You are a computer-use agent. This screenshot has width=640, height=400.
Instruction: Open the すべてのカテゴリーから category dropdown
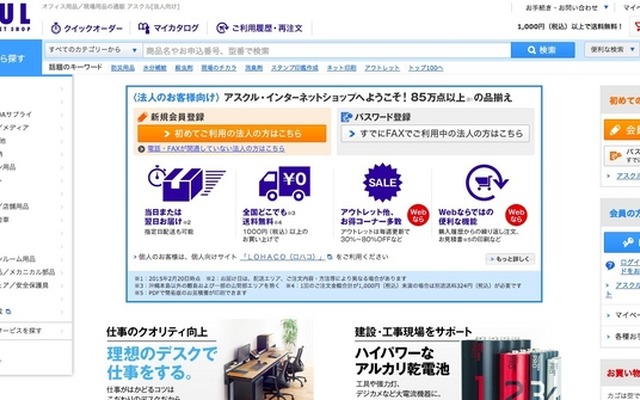click(x=93, y=50)
